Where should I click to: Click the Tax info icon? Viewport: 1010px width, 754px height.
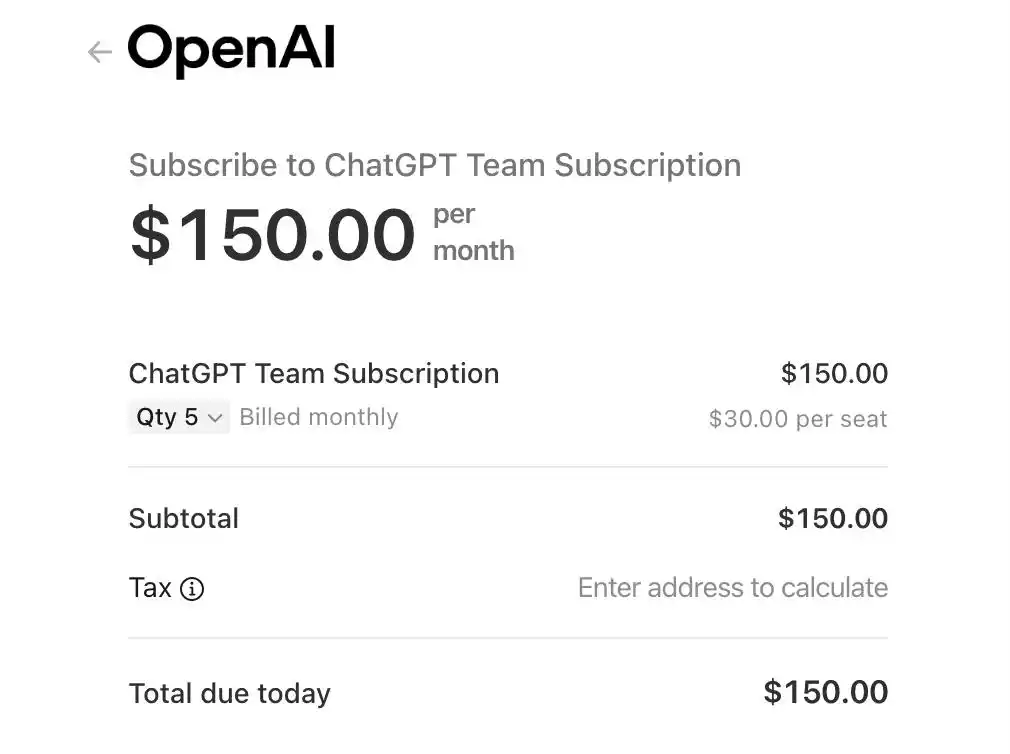tap(192, 589)
